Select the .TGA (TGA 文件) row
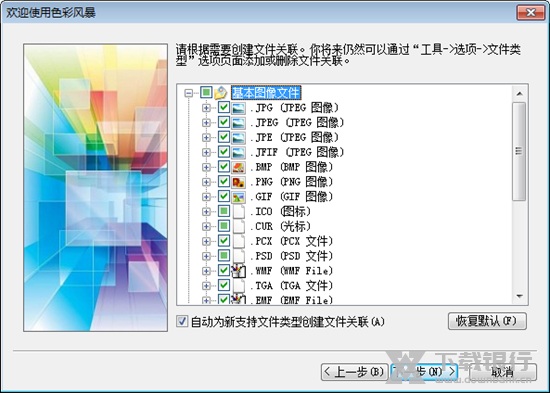 tap(291, 286)
